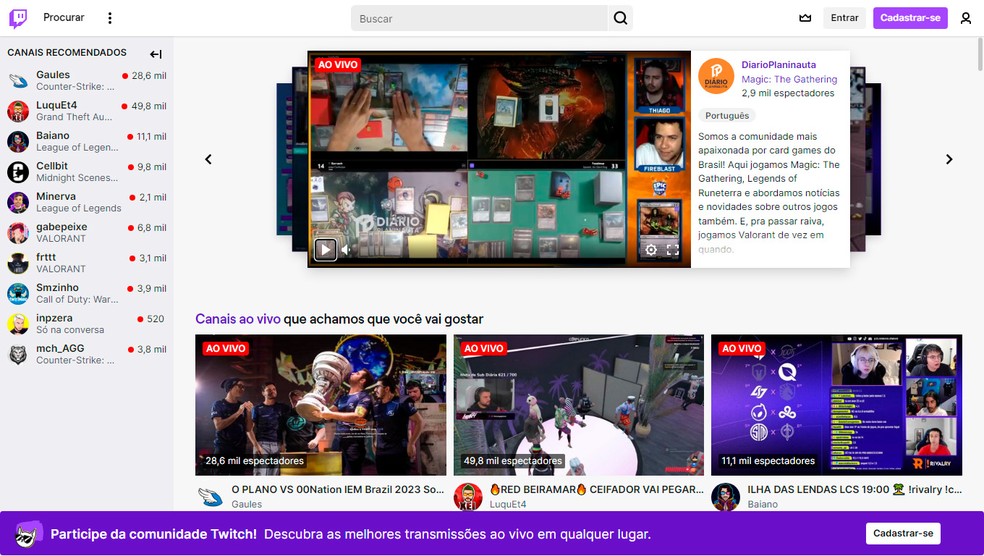Click the Baiano avatar beneath the stream card

(x=725, y=496)
